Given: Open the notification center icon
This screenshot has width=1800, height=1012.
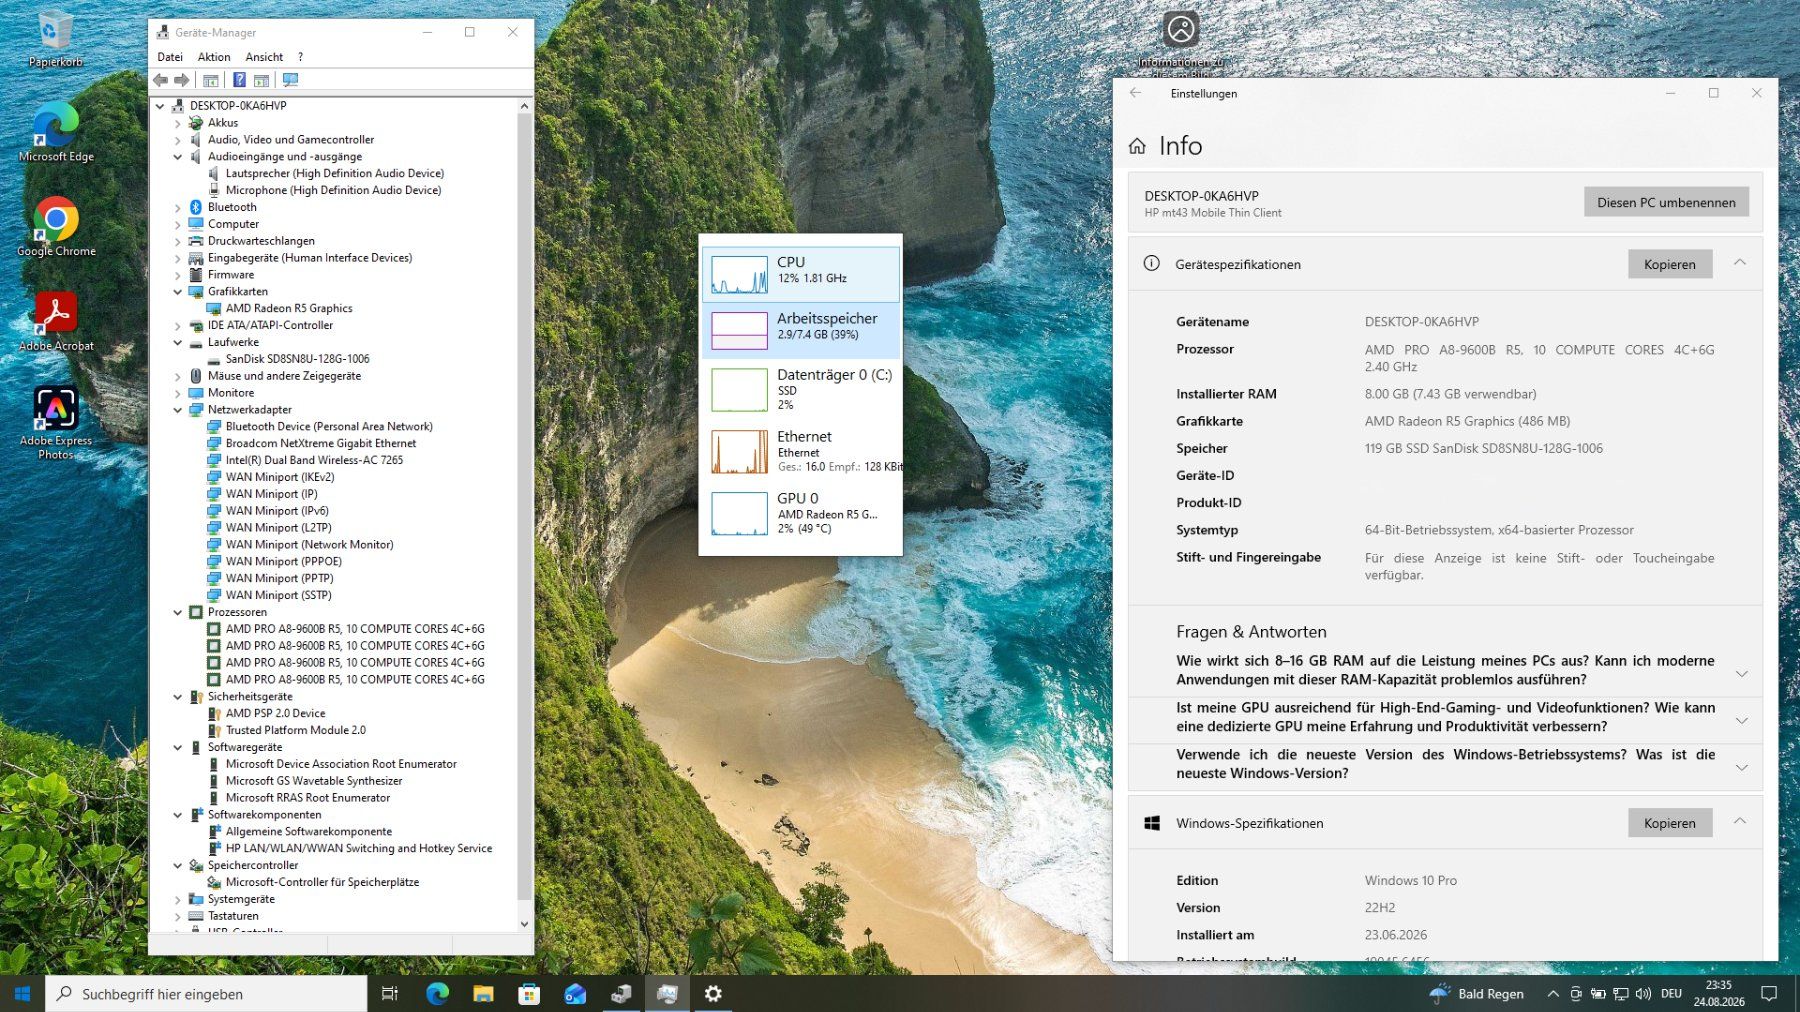Looking at the screenshot, I should (1768, 993).
